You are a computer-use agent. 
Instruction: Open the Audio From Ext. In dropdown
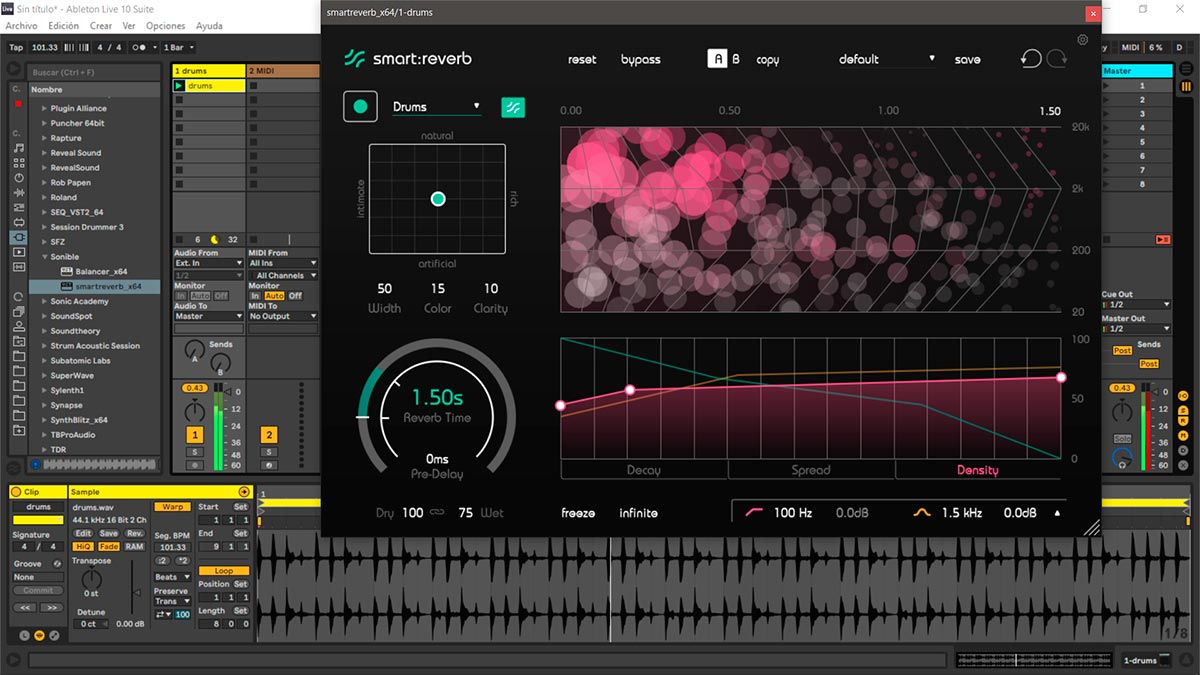coord(209,264)
